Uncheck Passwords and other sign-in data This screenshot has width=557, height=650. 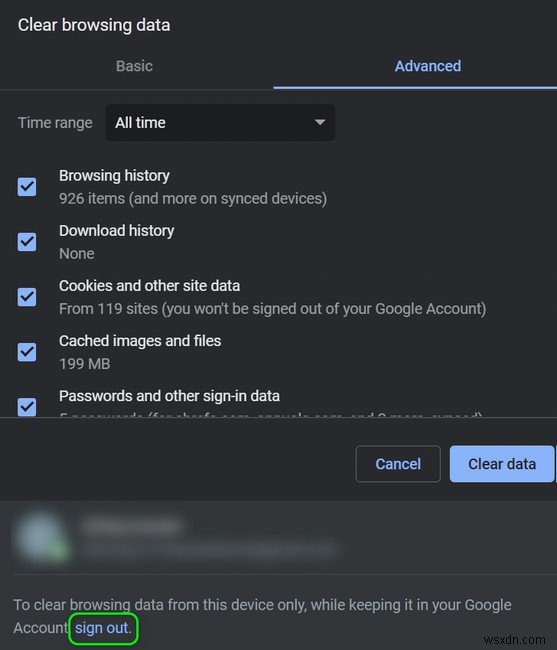click(27, 407)
